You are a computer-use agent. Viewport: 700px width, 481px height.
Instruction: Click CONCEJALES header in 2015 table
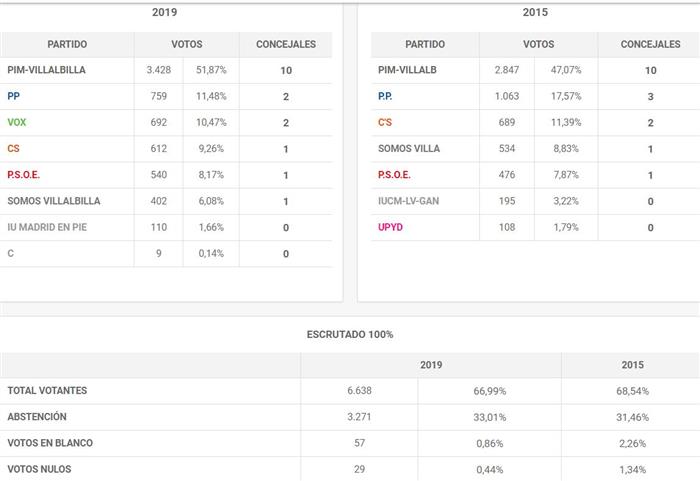650,45
